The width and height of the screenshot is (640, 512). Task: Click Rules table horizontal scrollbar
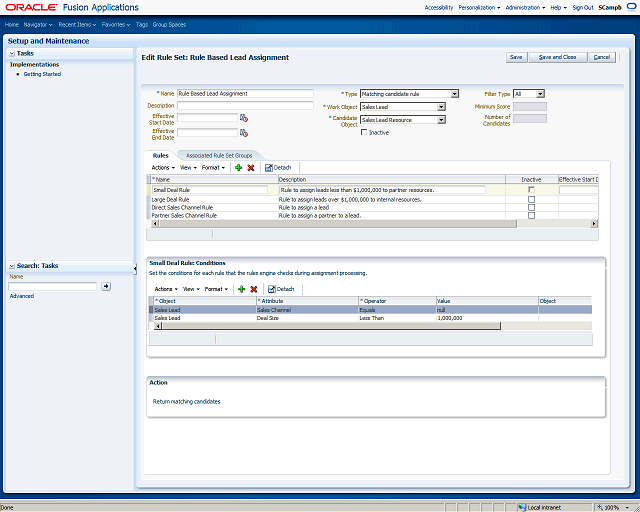tap(338, 224)
